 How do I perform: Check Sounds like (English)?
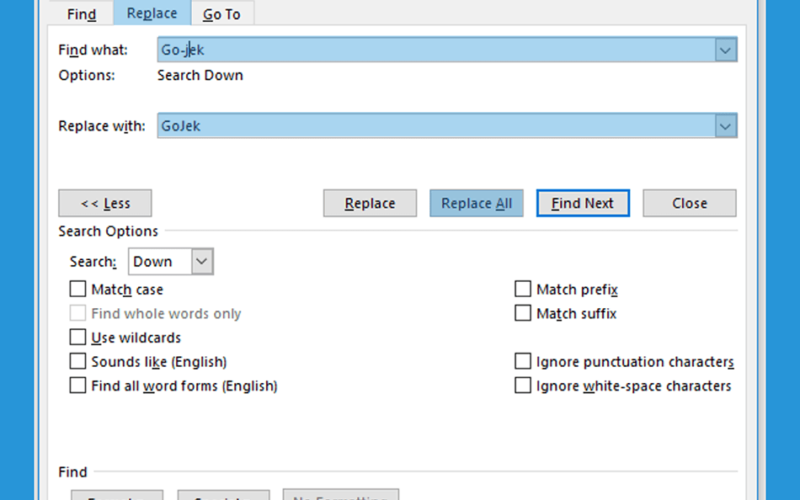pyautogui.click(x=78, y=361)
